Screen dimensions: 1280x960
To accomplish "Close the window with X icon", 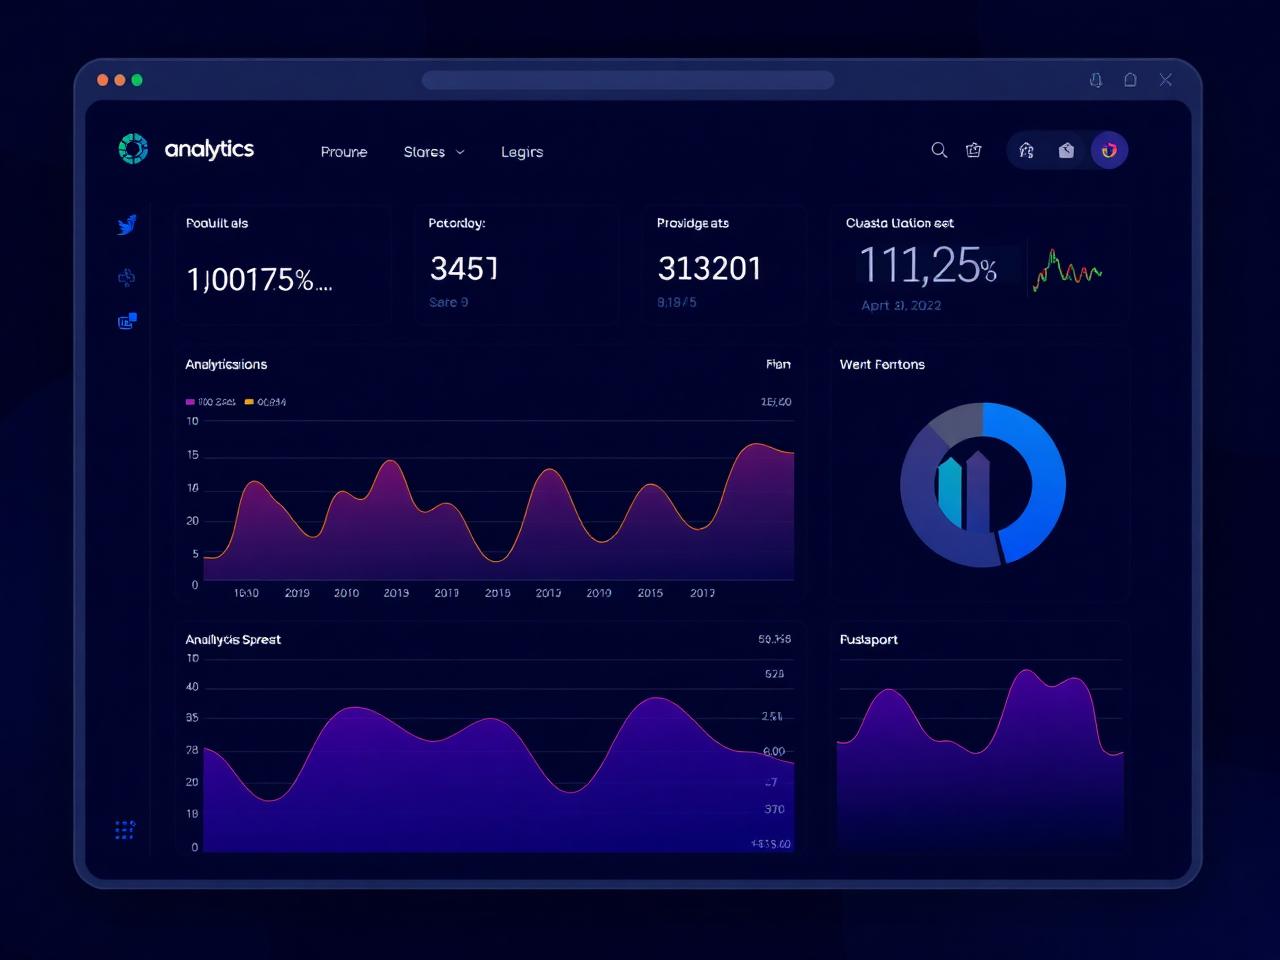I will click(1166, 80).
